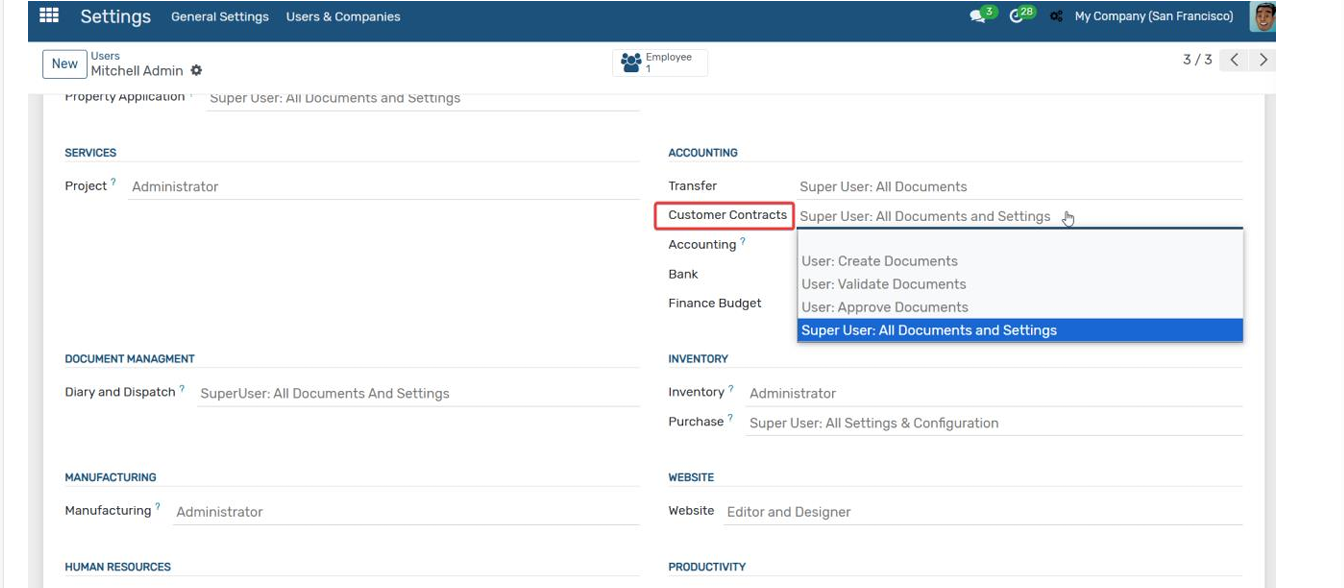The height and width of the screenshot is (588, 1344).
Task: Go back to the Users breadcrumb
Action: 105,56
